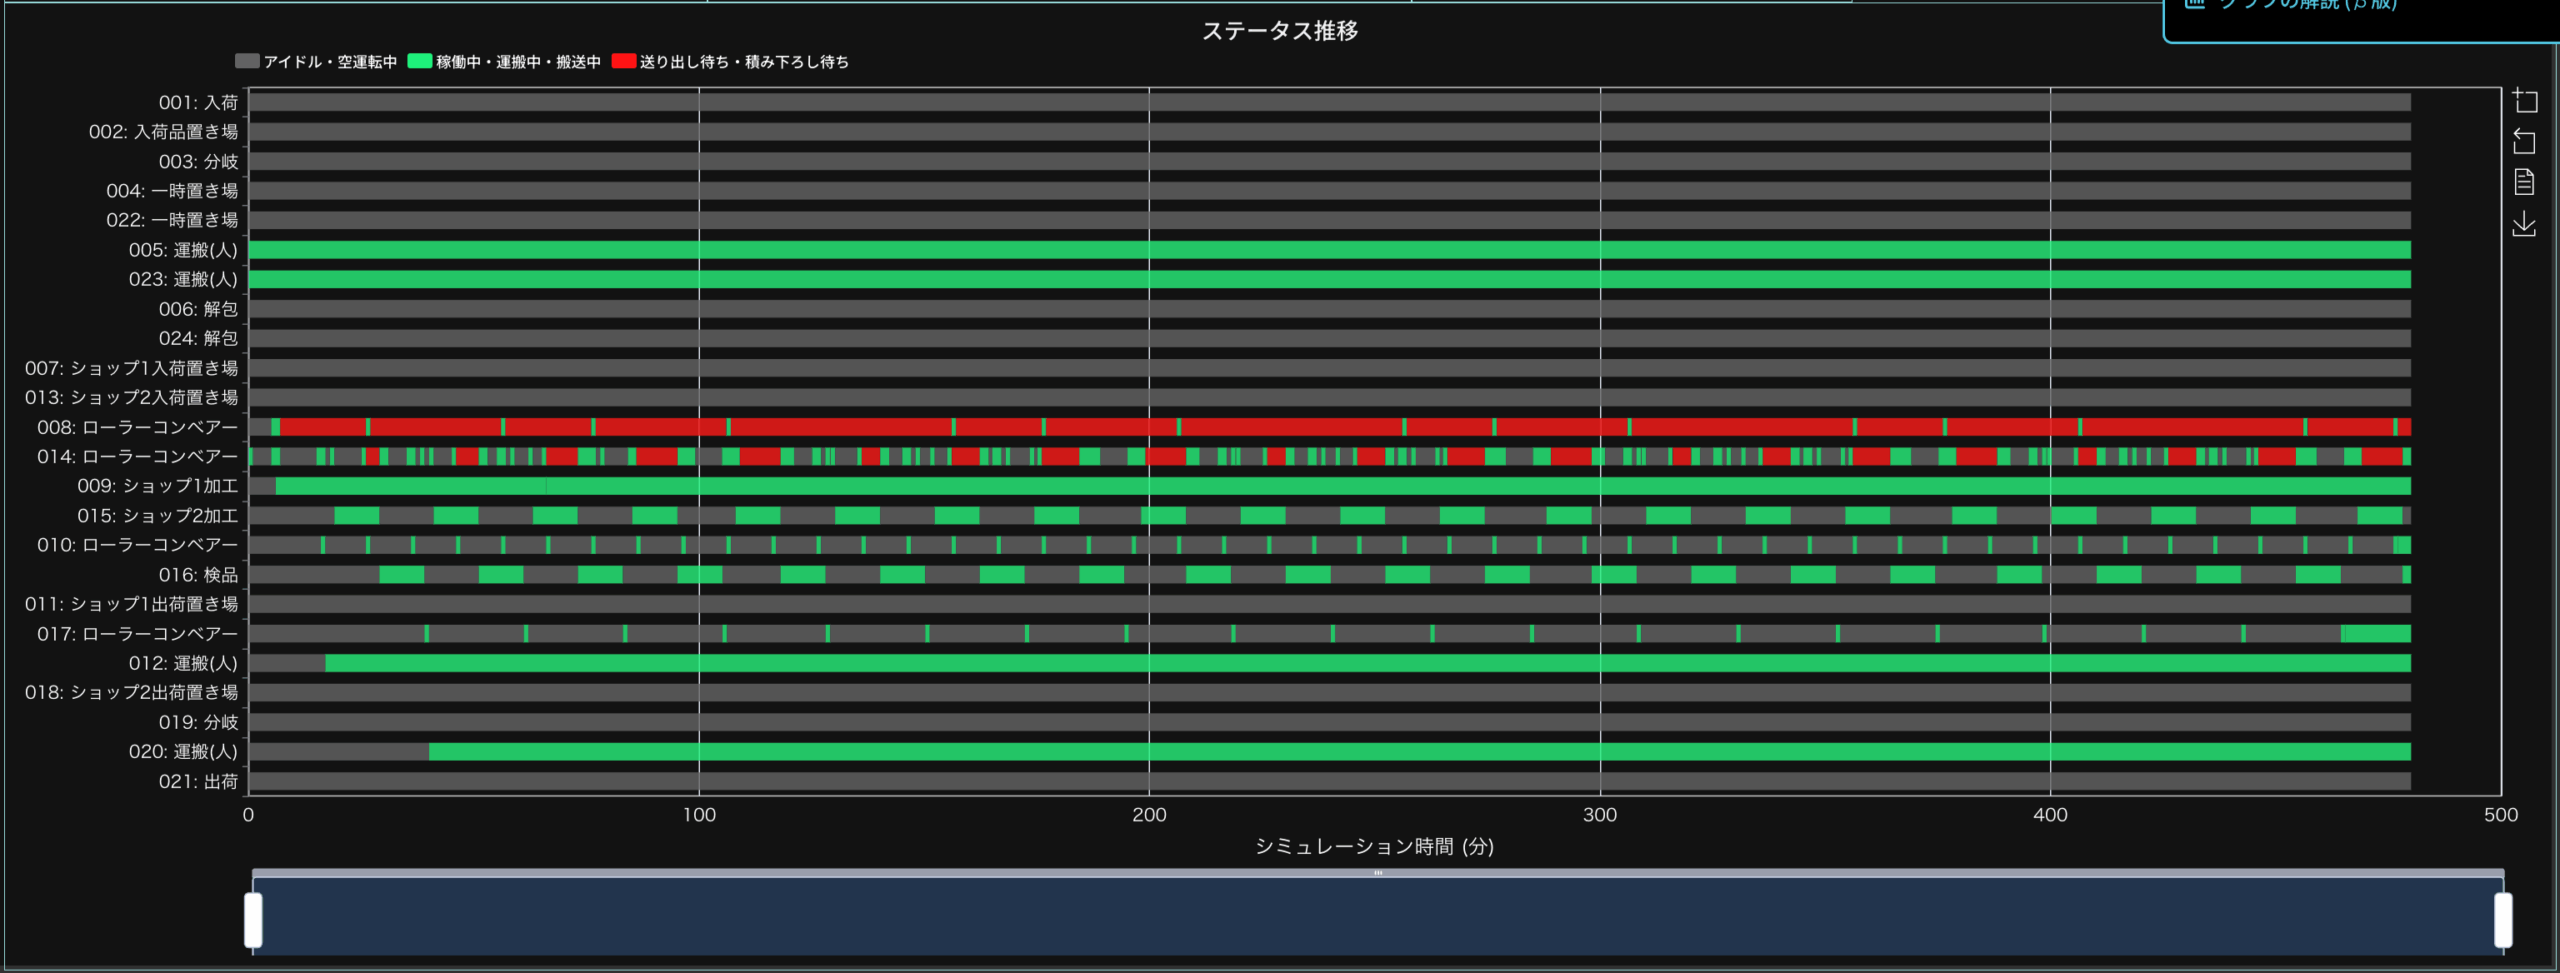Click the green legend color swatch
Image resolution: width=2560 pixels, height=973 pixels.
[x=420, y=62]
